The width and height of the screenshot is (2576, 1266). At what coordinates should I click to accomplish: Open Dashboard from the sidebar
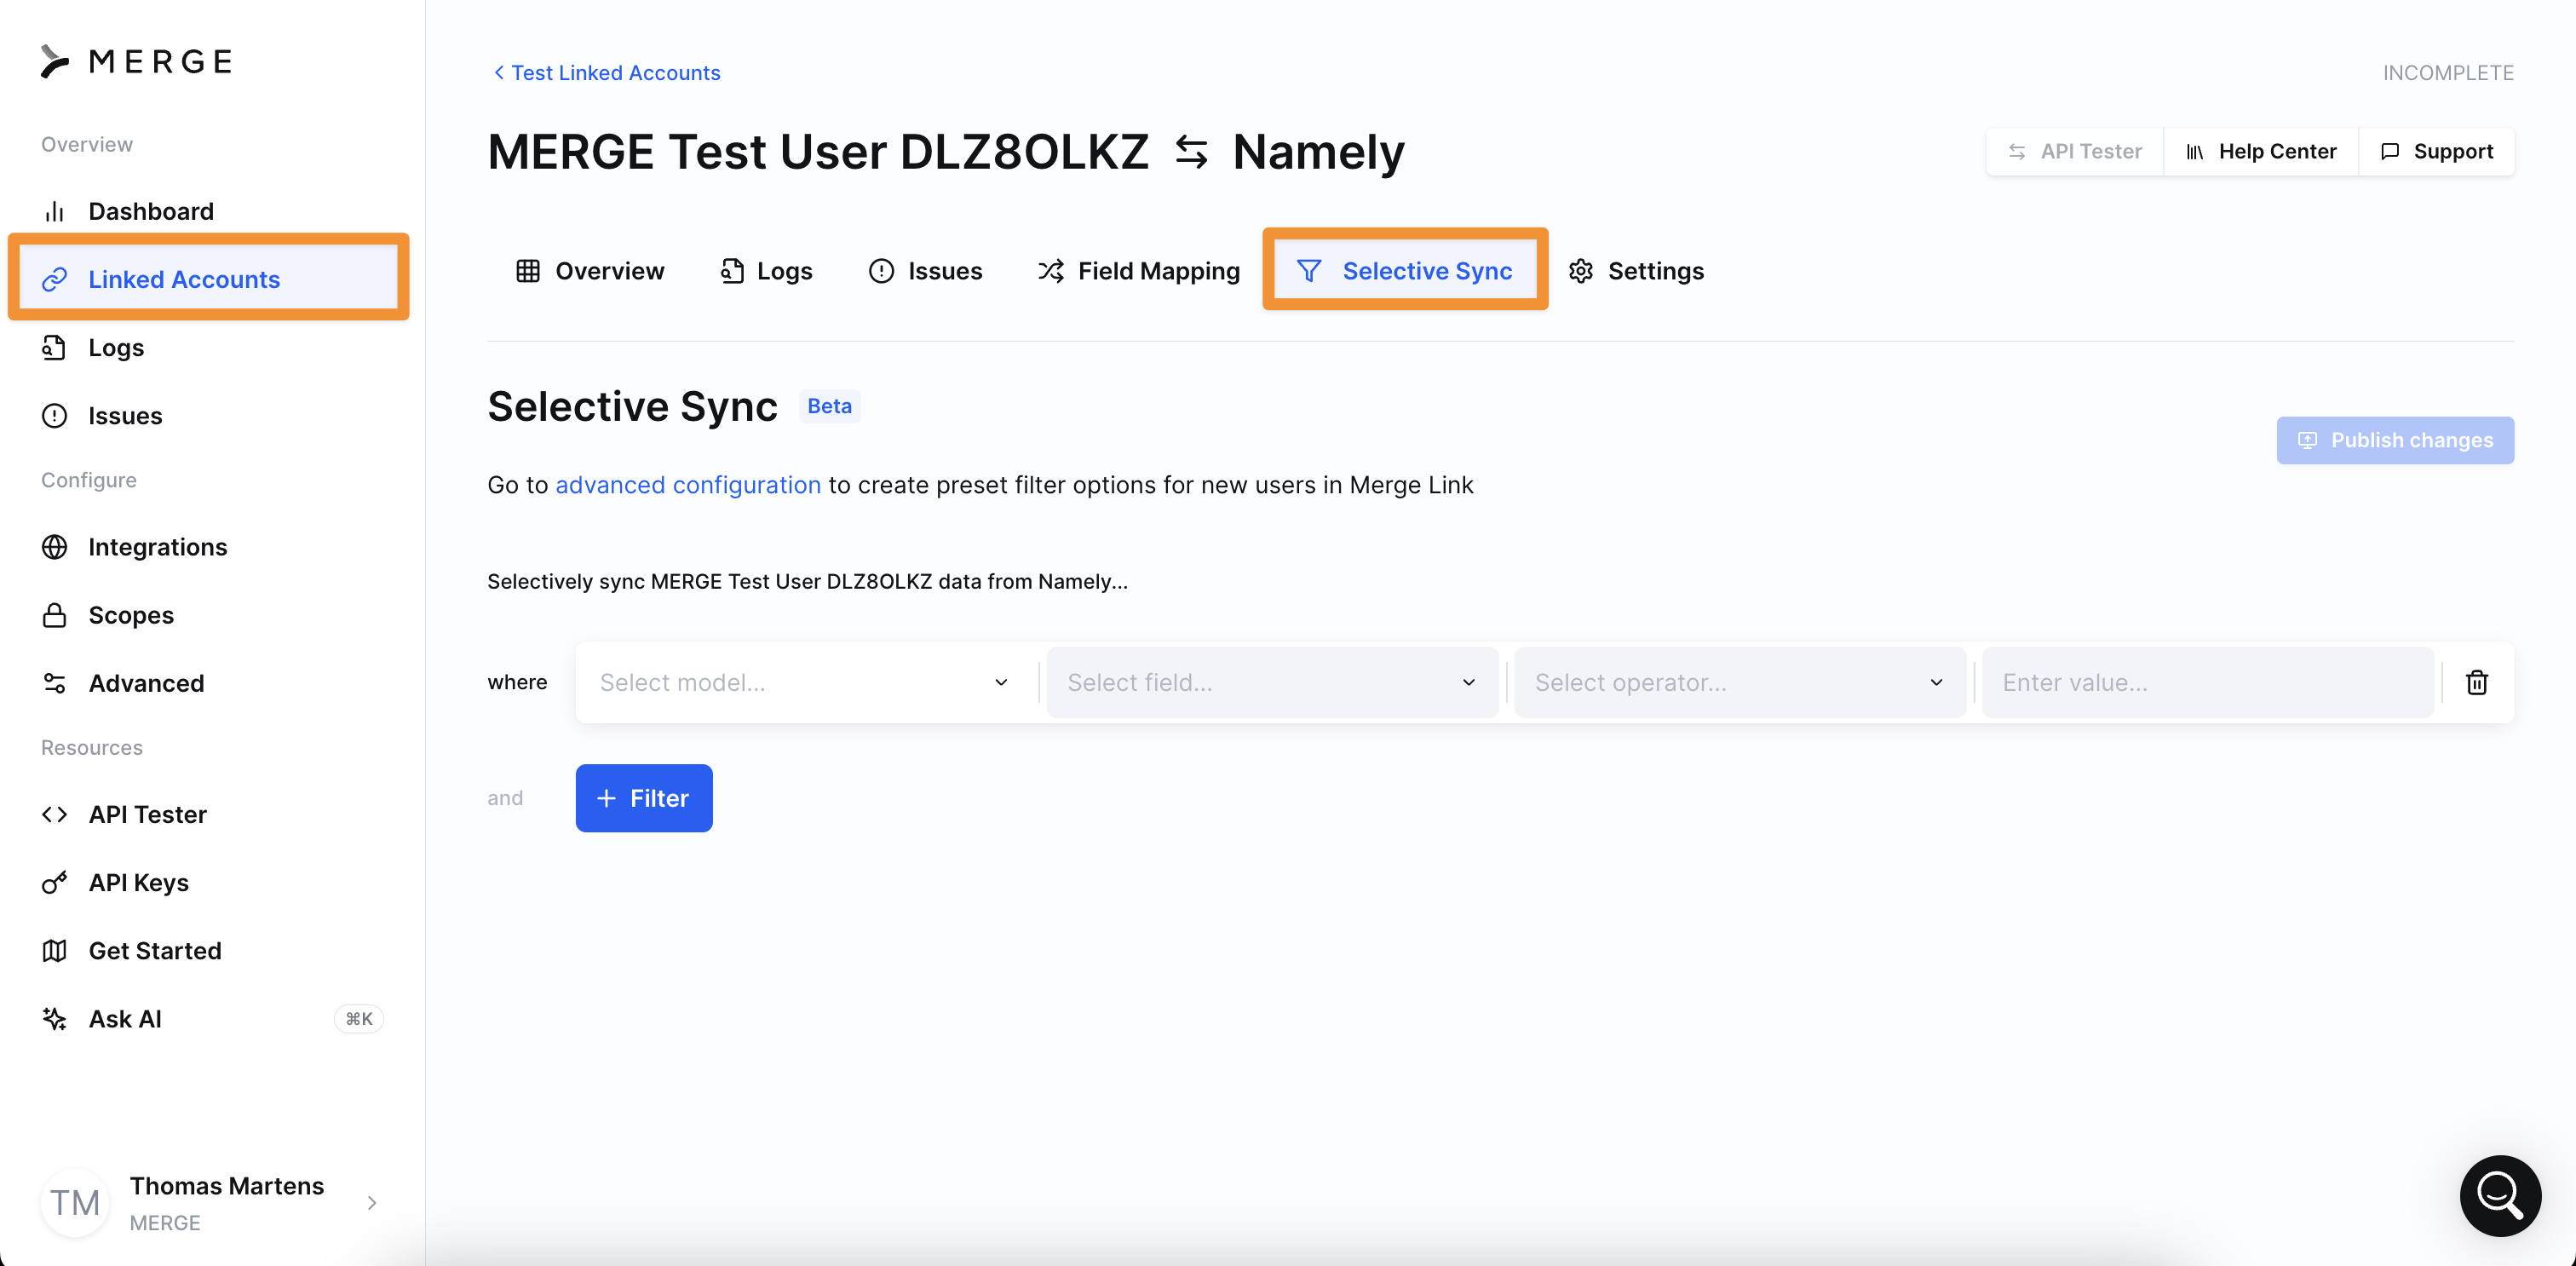tap(150, 211)
